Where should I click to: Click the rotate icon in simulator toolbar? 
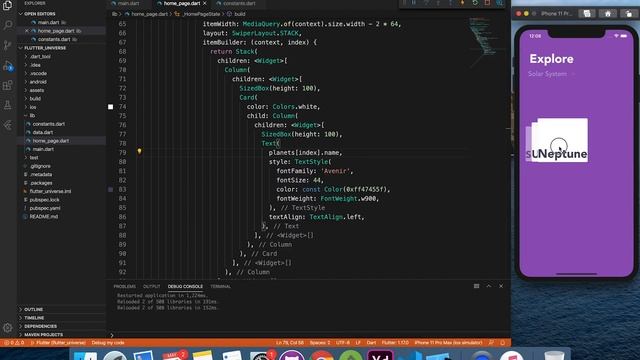tap(629, 13)
